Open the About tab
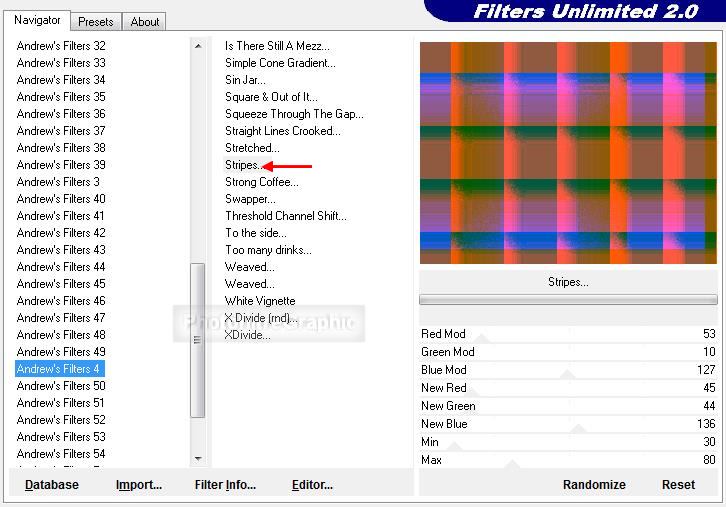 click(145, 21)
